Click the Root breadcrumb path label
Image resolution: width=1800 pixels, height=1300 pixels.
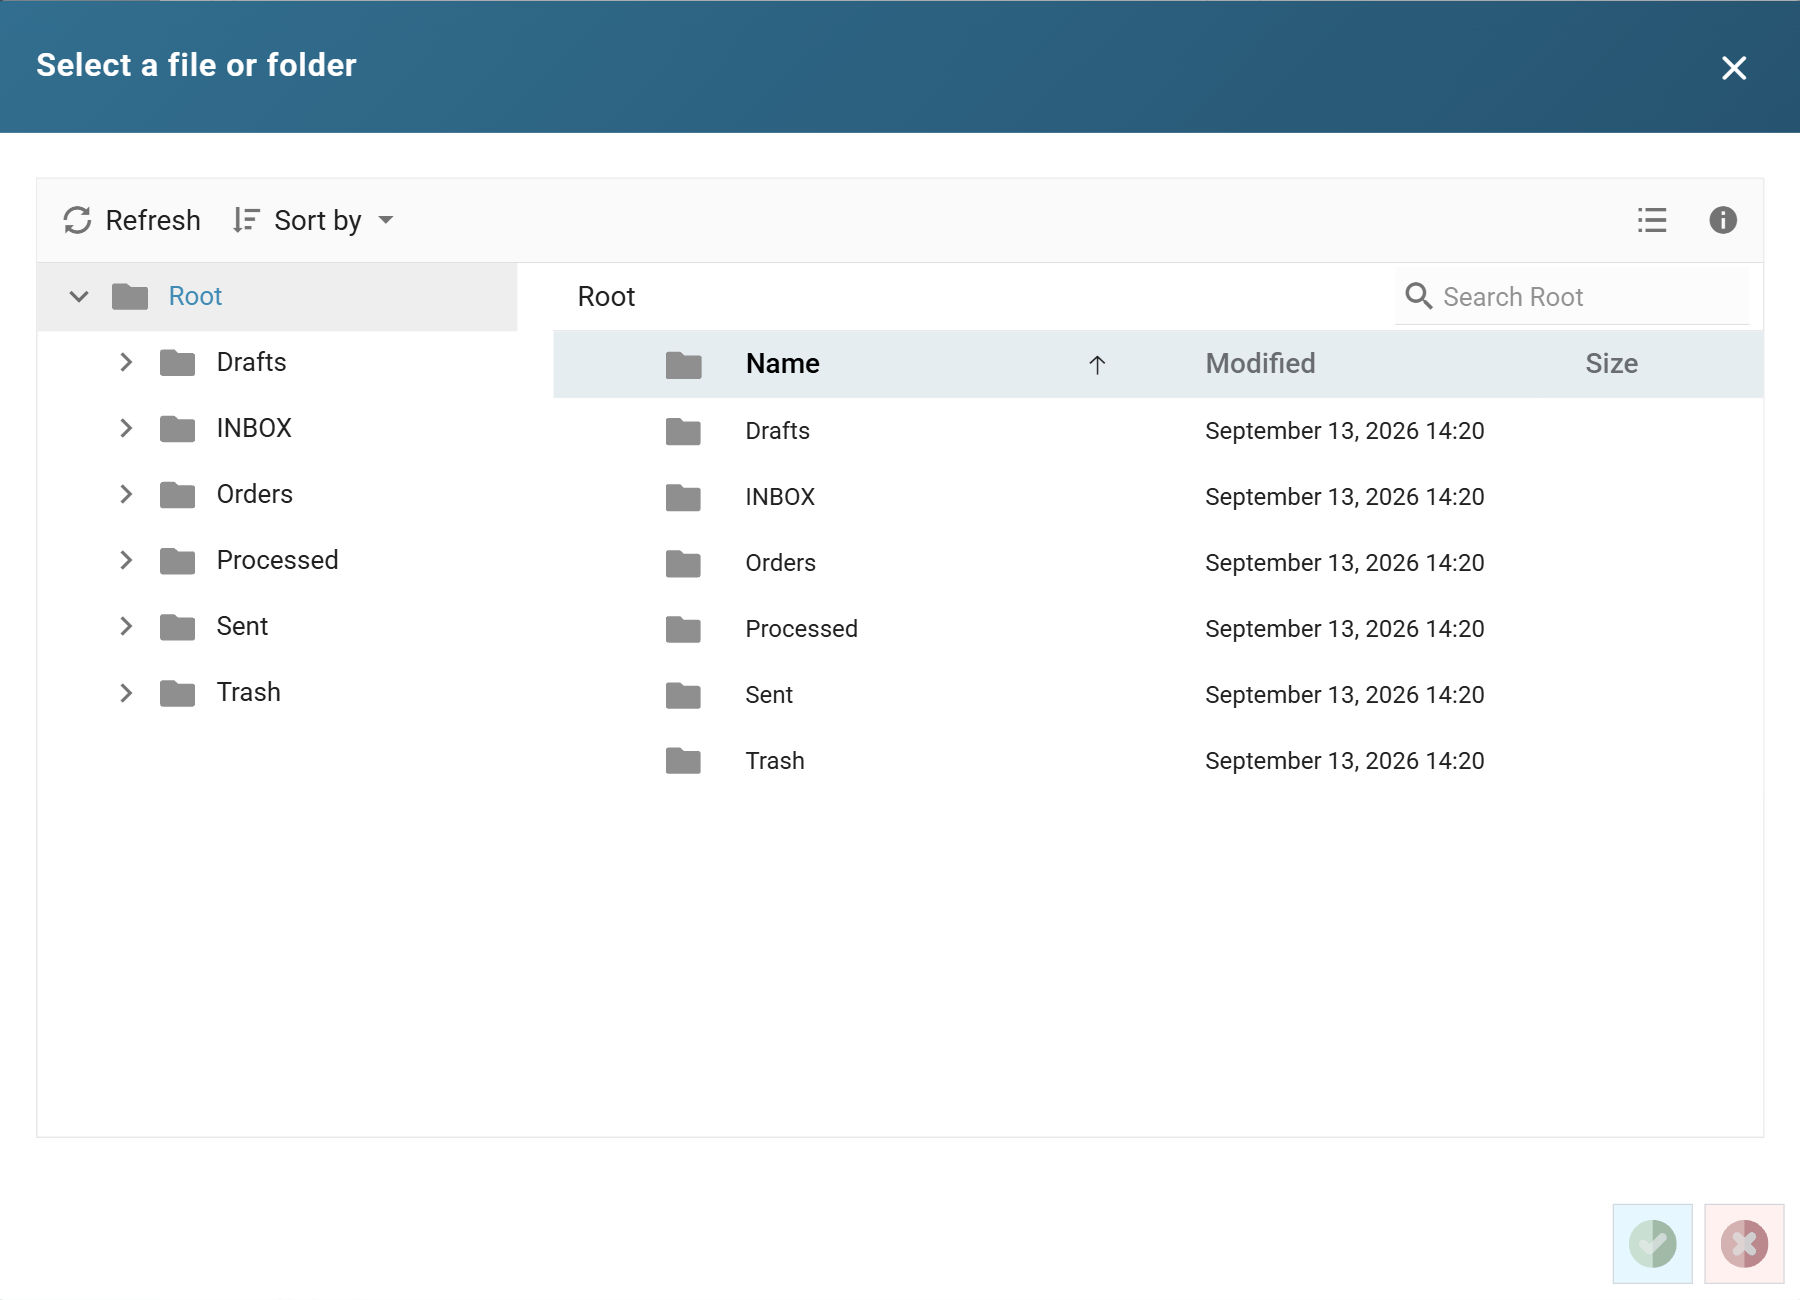606,297
